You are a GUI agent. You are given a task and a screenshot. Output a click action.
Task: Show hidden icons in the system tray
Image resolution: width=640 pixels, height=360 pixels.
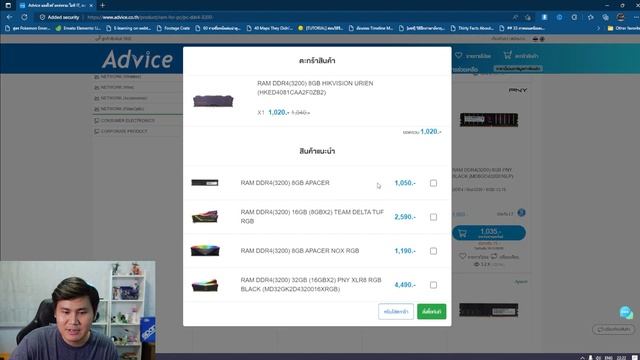(582, 357)
